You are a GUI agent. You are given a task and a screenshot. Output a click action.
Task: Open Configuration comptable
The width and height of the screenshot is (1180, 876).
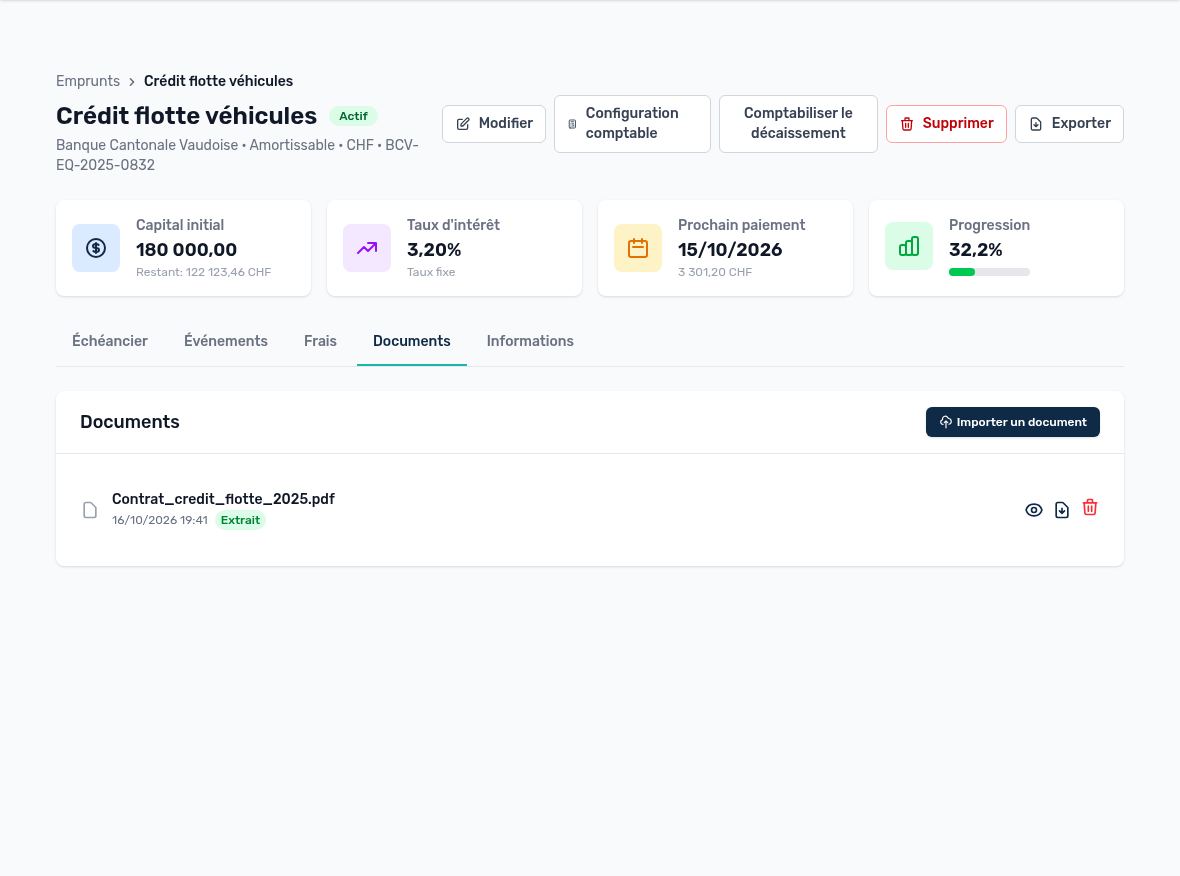(632, 123)
